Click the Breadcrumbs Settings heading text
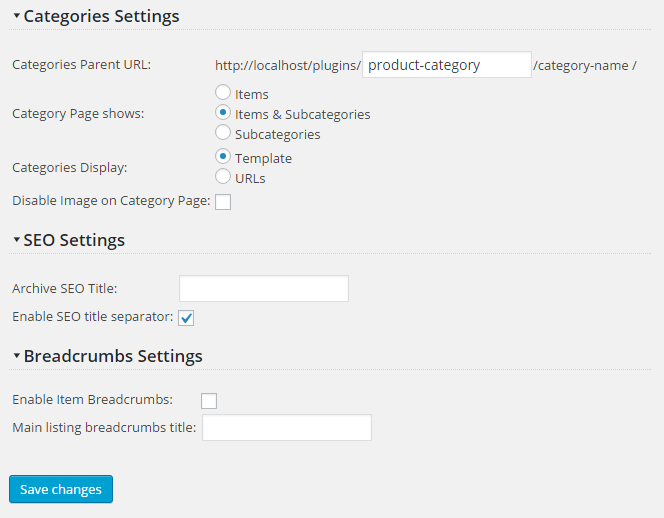The image size is (664, 518). pos(113,356)
